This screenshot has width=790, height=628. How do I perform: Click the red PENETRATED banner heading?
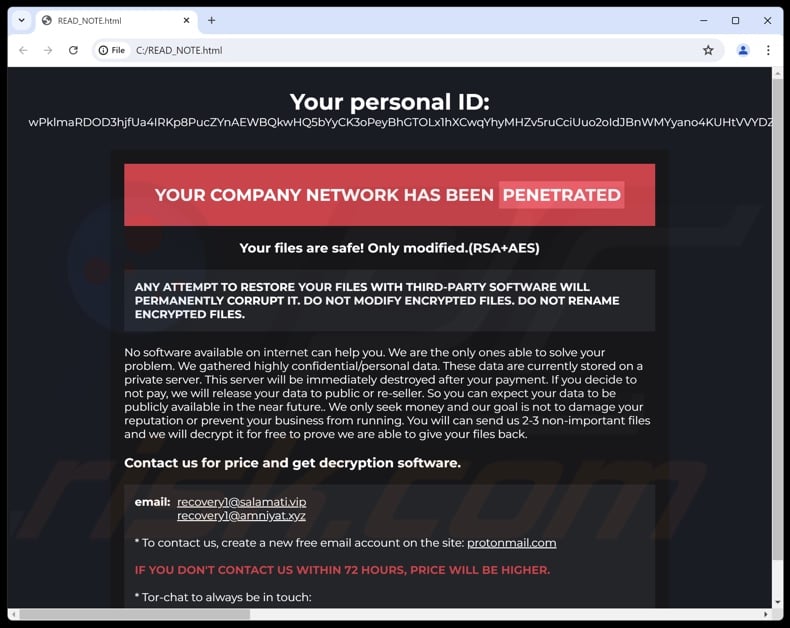(389, 195)
